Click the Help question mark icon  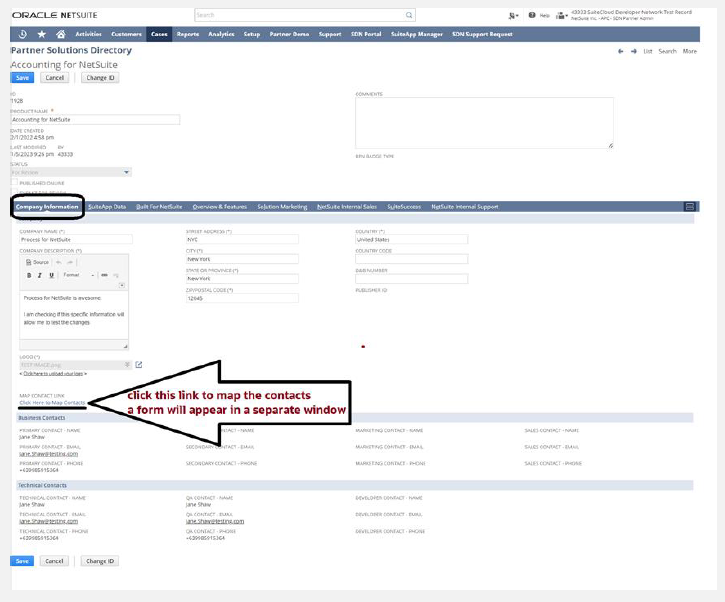click(x=532, y=15)
